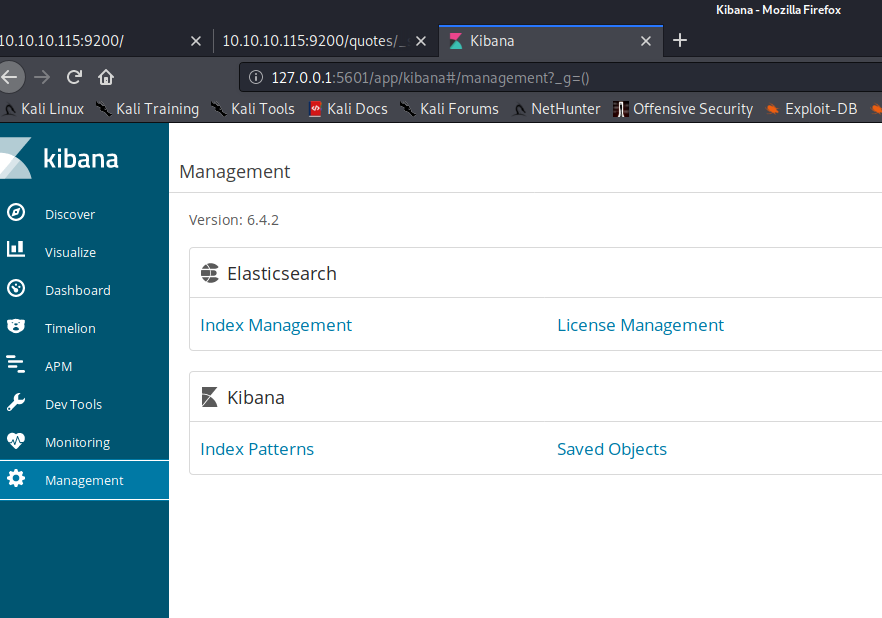Open Saved Objects link
Screen dimensions: 882x618
pyautogui.click(x=612, y=449)
